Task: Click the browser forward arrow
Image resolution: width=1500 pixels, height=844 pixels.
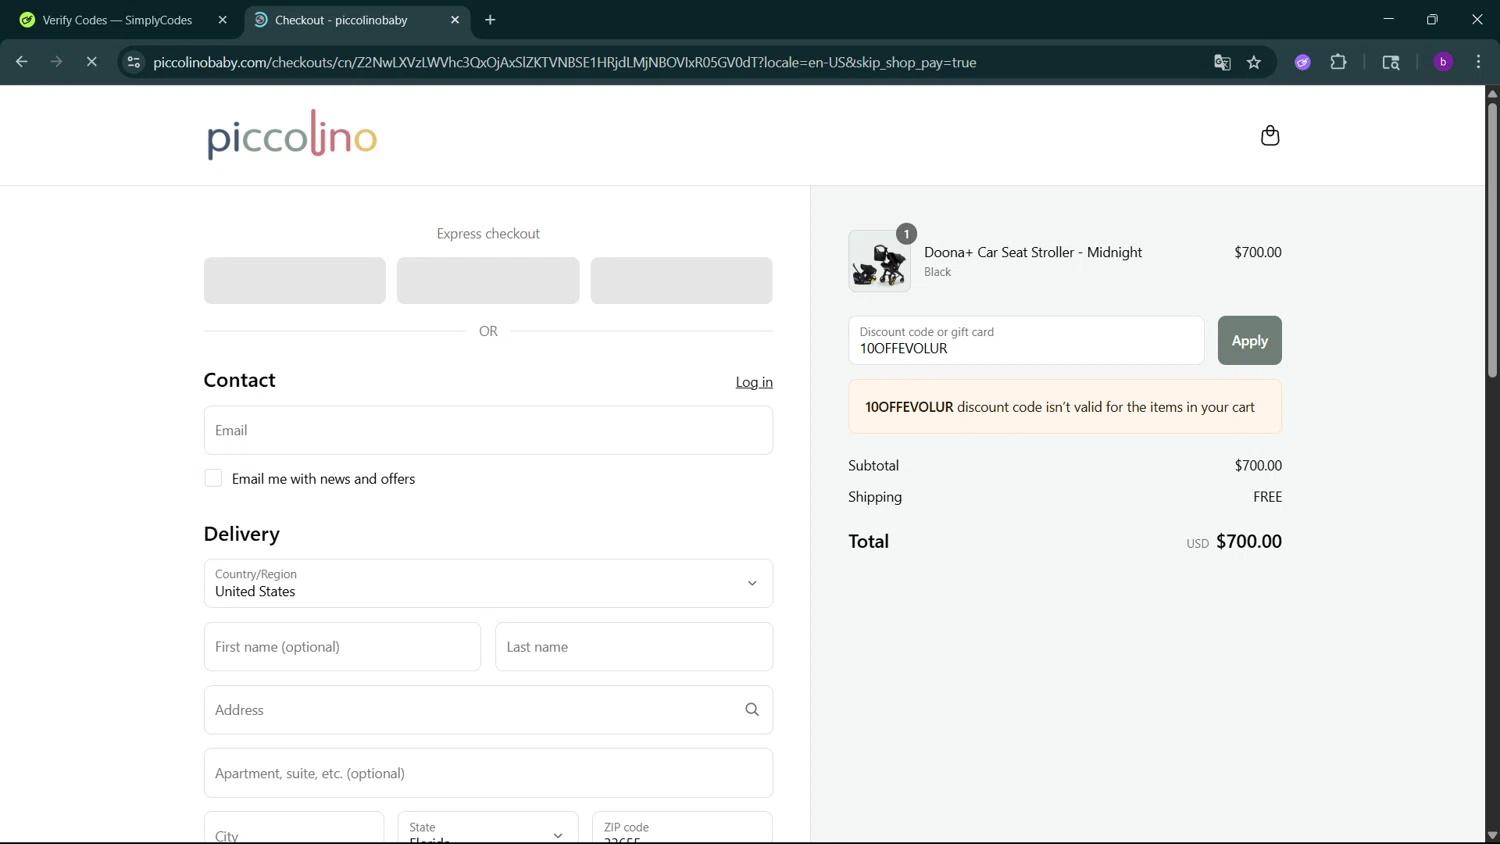Action: pos(56,62)
